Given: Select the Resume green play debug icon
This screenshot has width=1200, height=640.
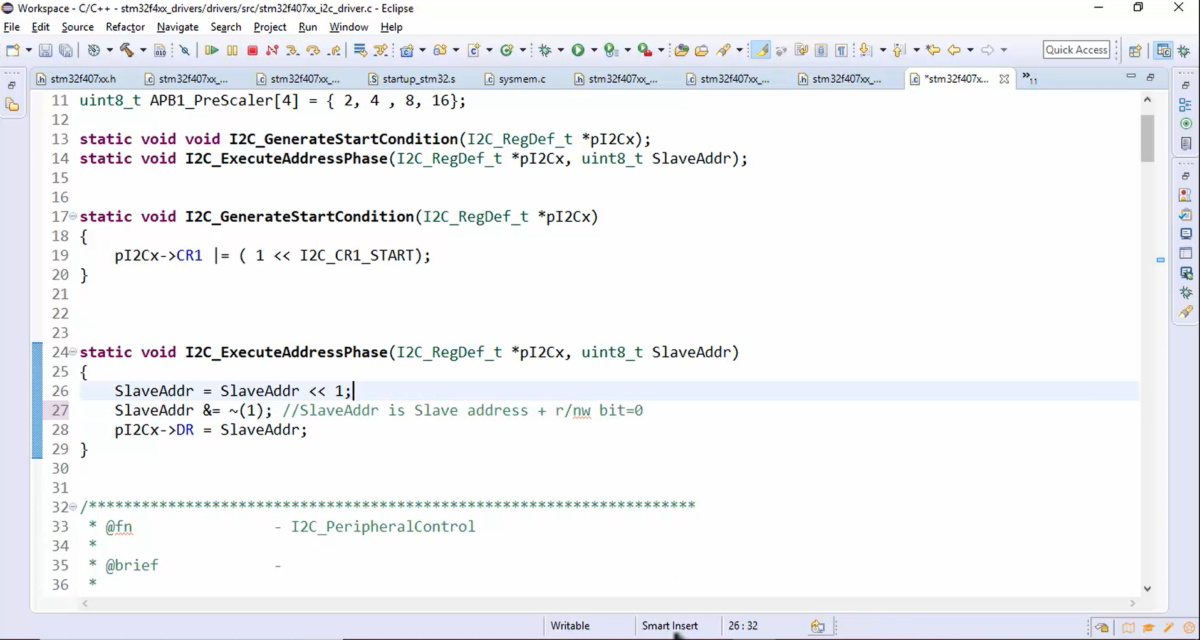Looking at the screenshot, I should (212, 49).
